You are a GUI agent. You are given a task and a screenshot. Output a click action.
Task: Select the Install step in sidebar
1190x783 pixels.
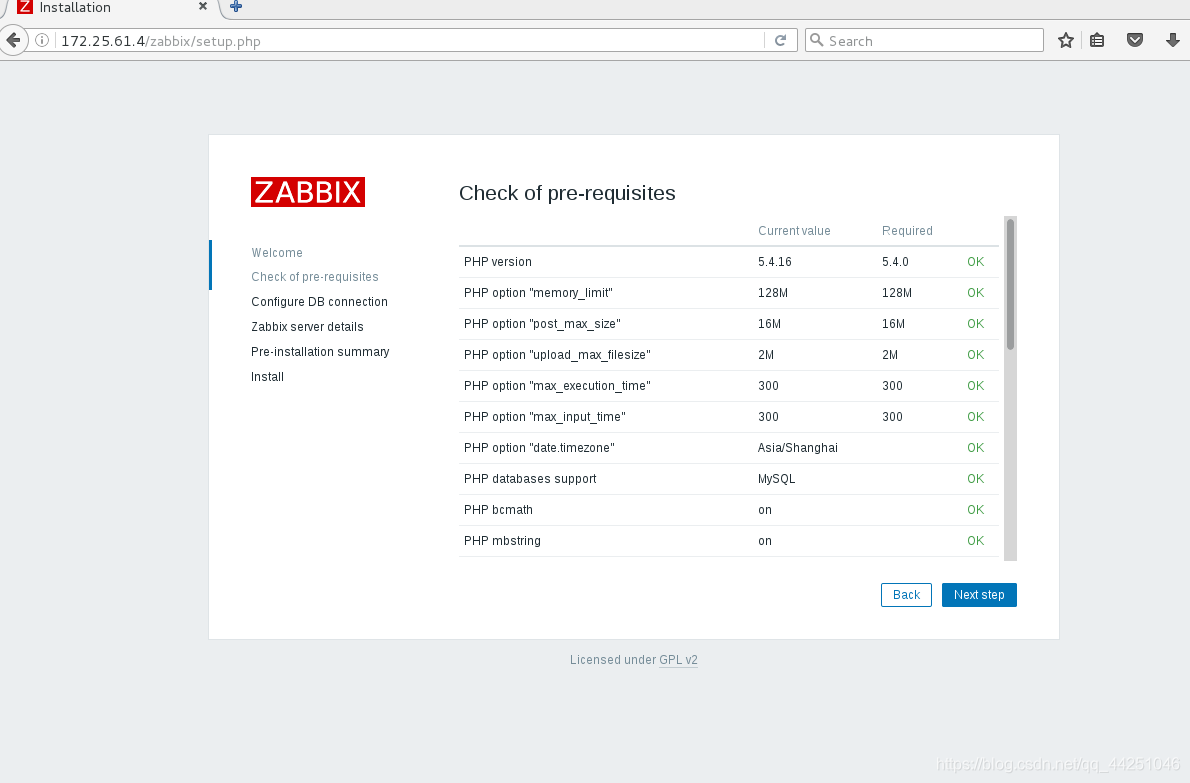point(267,377)
